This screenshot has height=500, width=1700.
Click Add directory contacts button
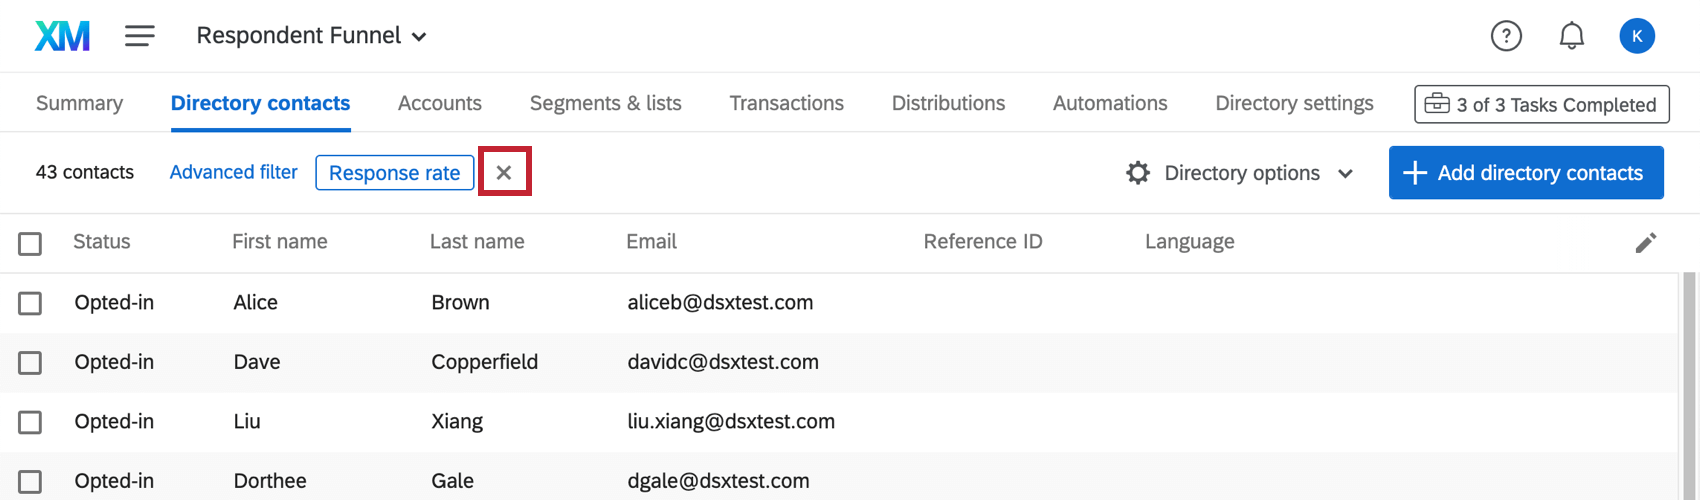[x=1526, y=173]
